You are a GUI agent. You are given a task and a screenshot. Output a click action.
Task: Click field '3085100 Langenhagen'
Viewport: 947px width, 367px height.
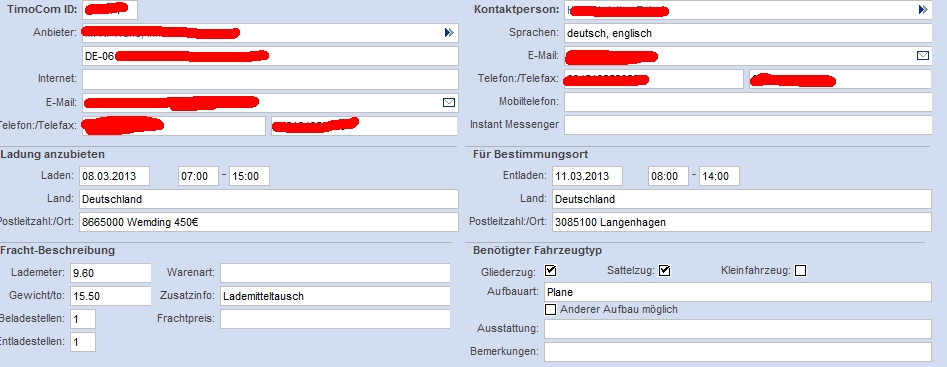[x=742, y=222]
